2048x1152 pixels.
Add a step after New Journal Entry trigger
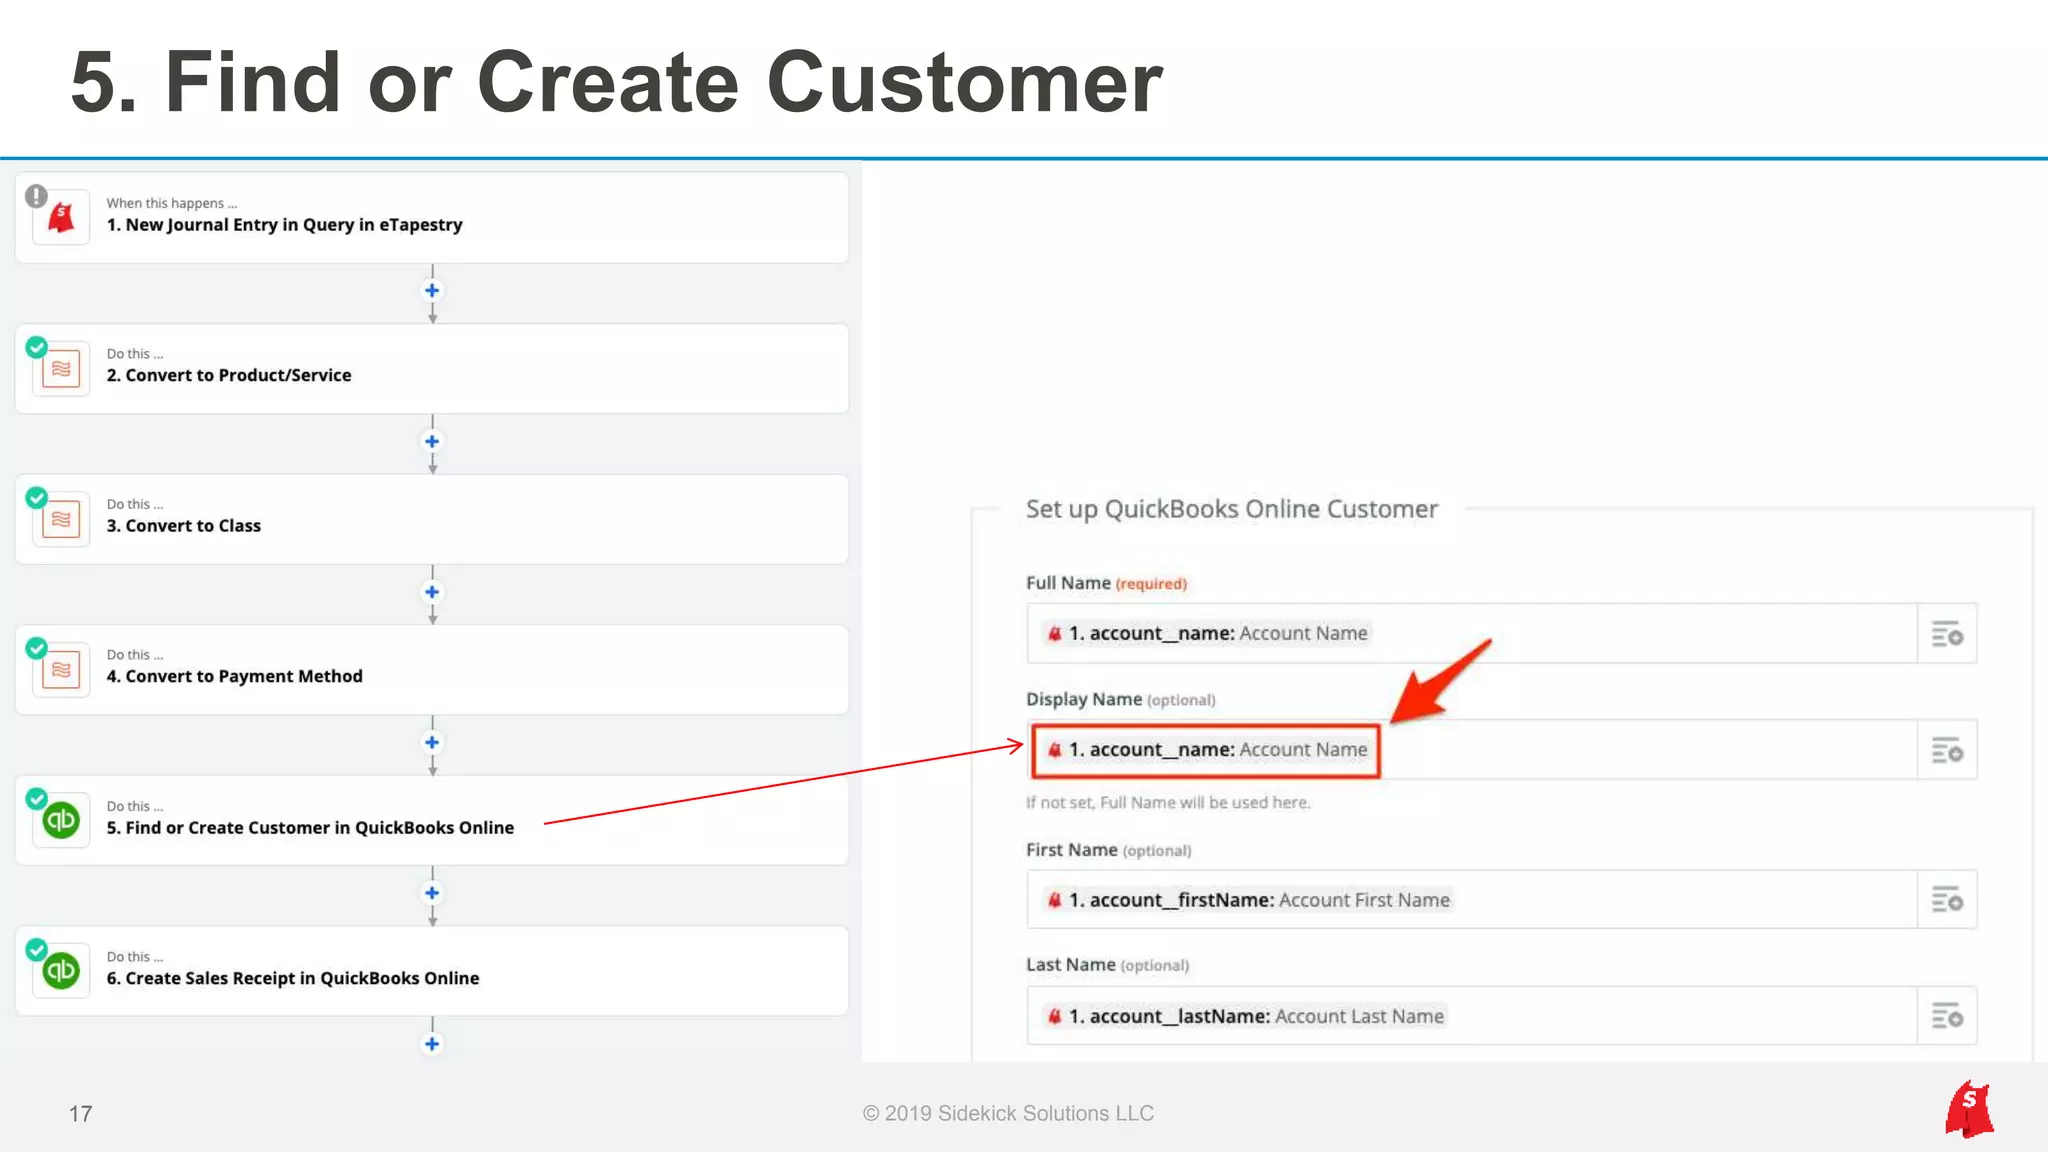click(432, 290)
